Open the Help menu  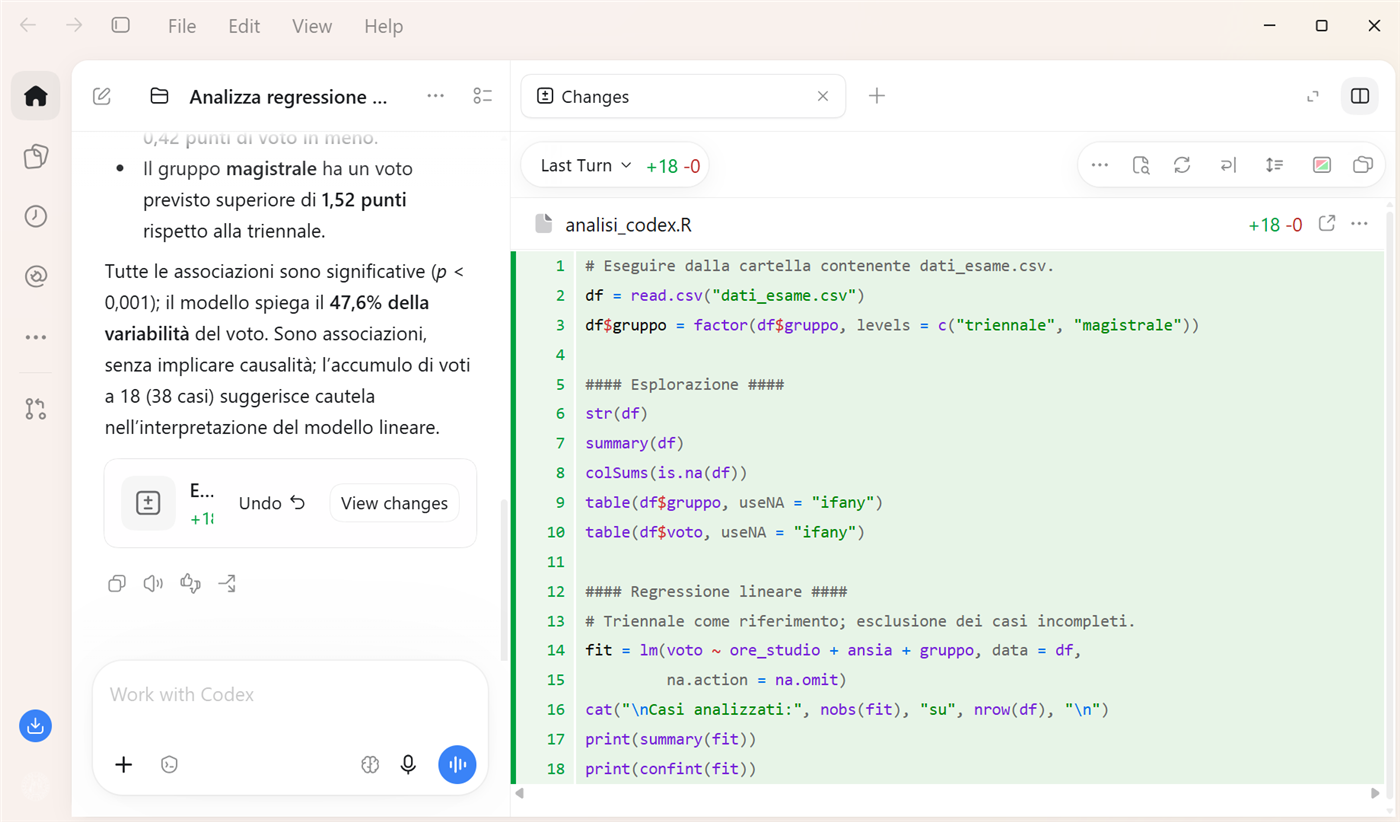click(384, 26)
